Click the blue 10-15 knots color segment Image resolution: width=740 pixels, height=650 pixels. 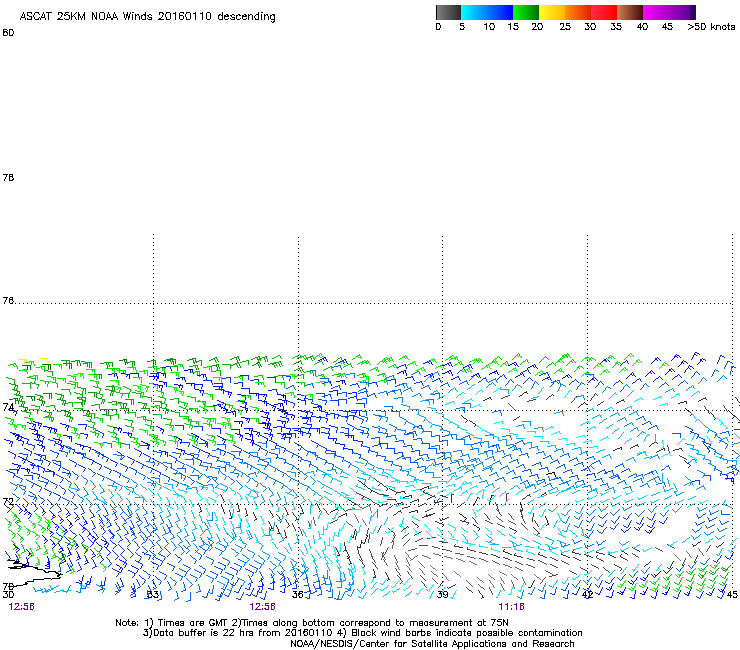pos(500,12)
